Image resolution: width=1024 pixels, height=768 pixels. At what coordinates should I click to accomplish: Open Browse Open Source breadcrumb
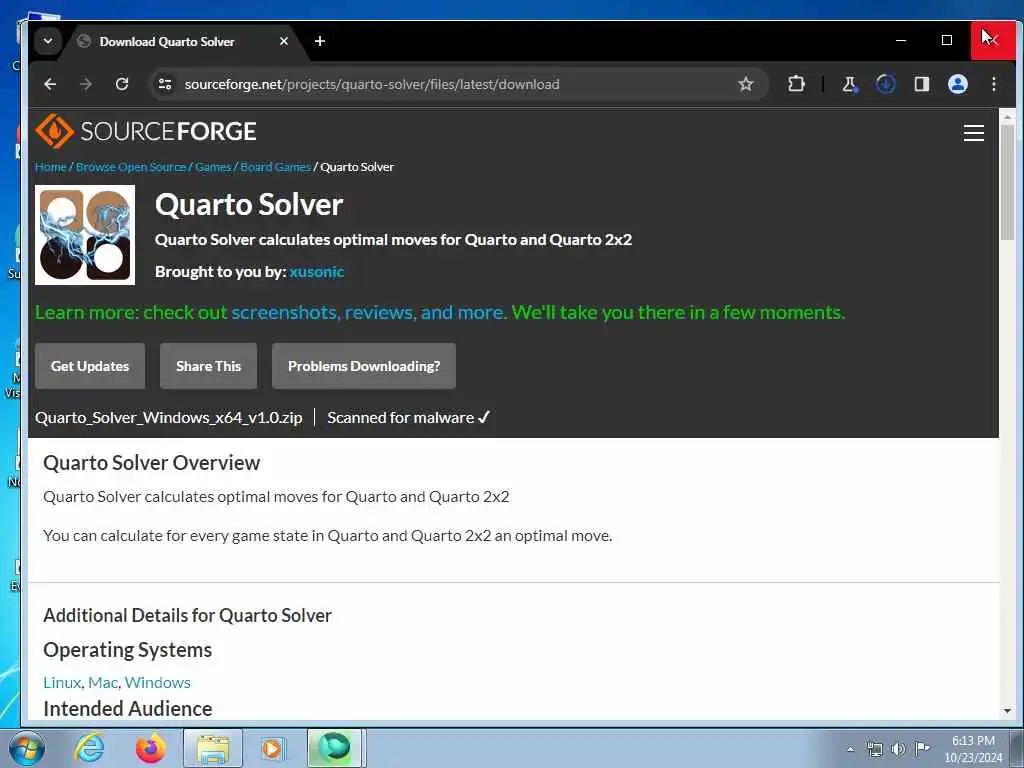pos(131,167)
